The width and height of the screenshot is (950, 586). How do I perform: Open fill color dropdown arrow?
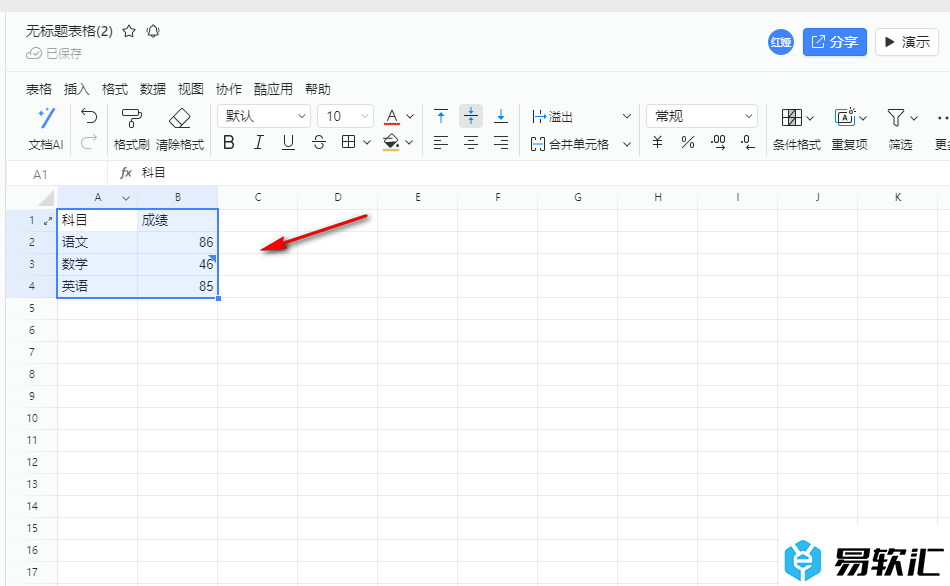[410, 142]
